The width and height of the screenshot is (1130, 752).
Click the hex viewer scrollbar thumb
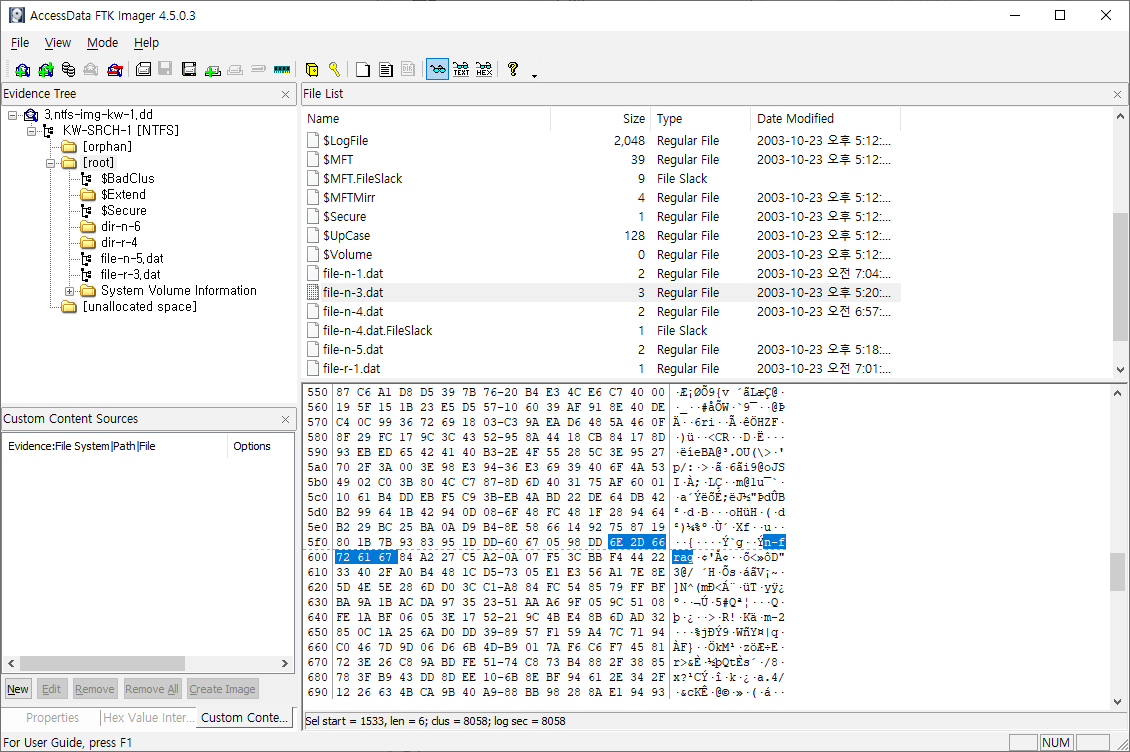pos(1117,572)
